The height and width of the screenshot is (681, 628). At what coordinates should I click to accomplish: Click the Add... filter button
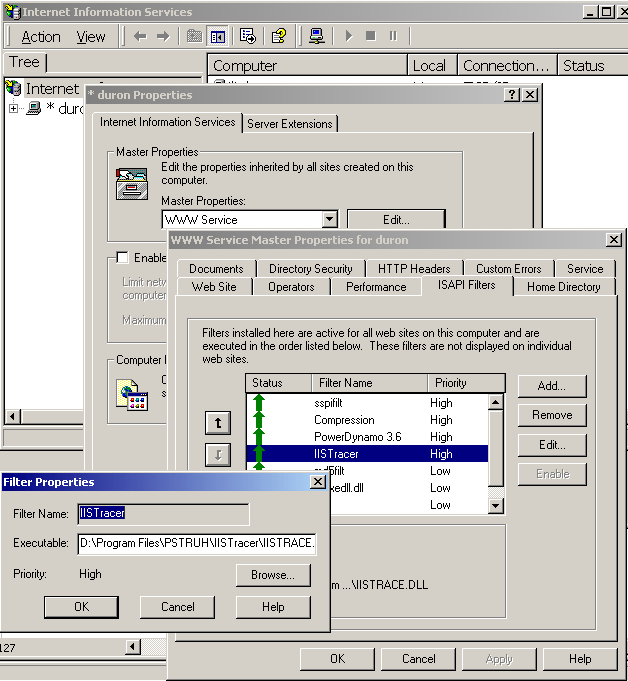552,386
